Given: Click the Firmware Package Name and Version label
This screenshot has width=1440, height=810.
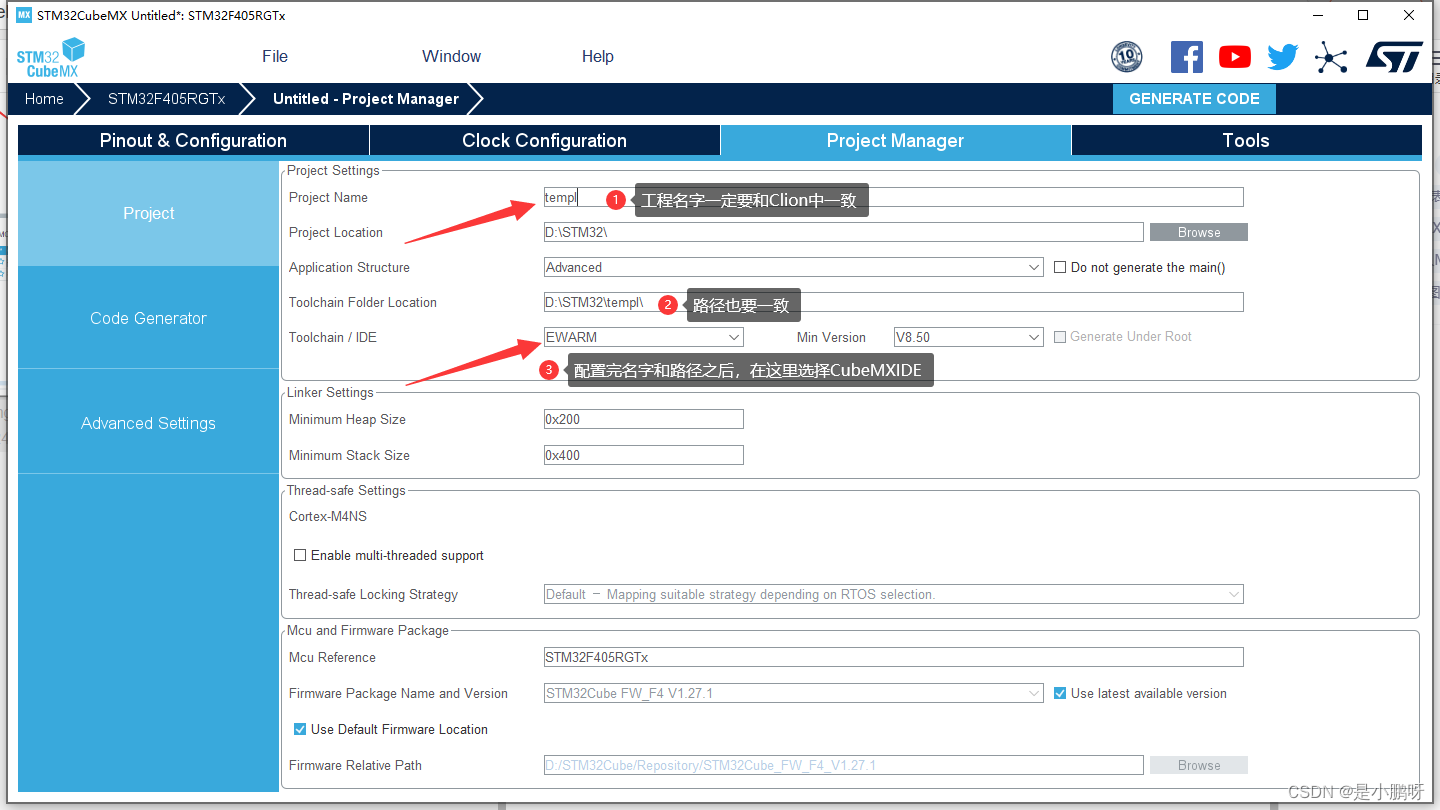Looking at the screenshot, I should click(x=398, y=693).
